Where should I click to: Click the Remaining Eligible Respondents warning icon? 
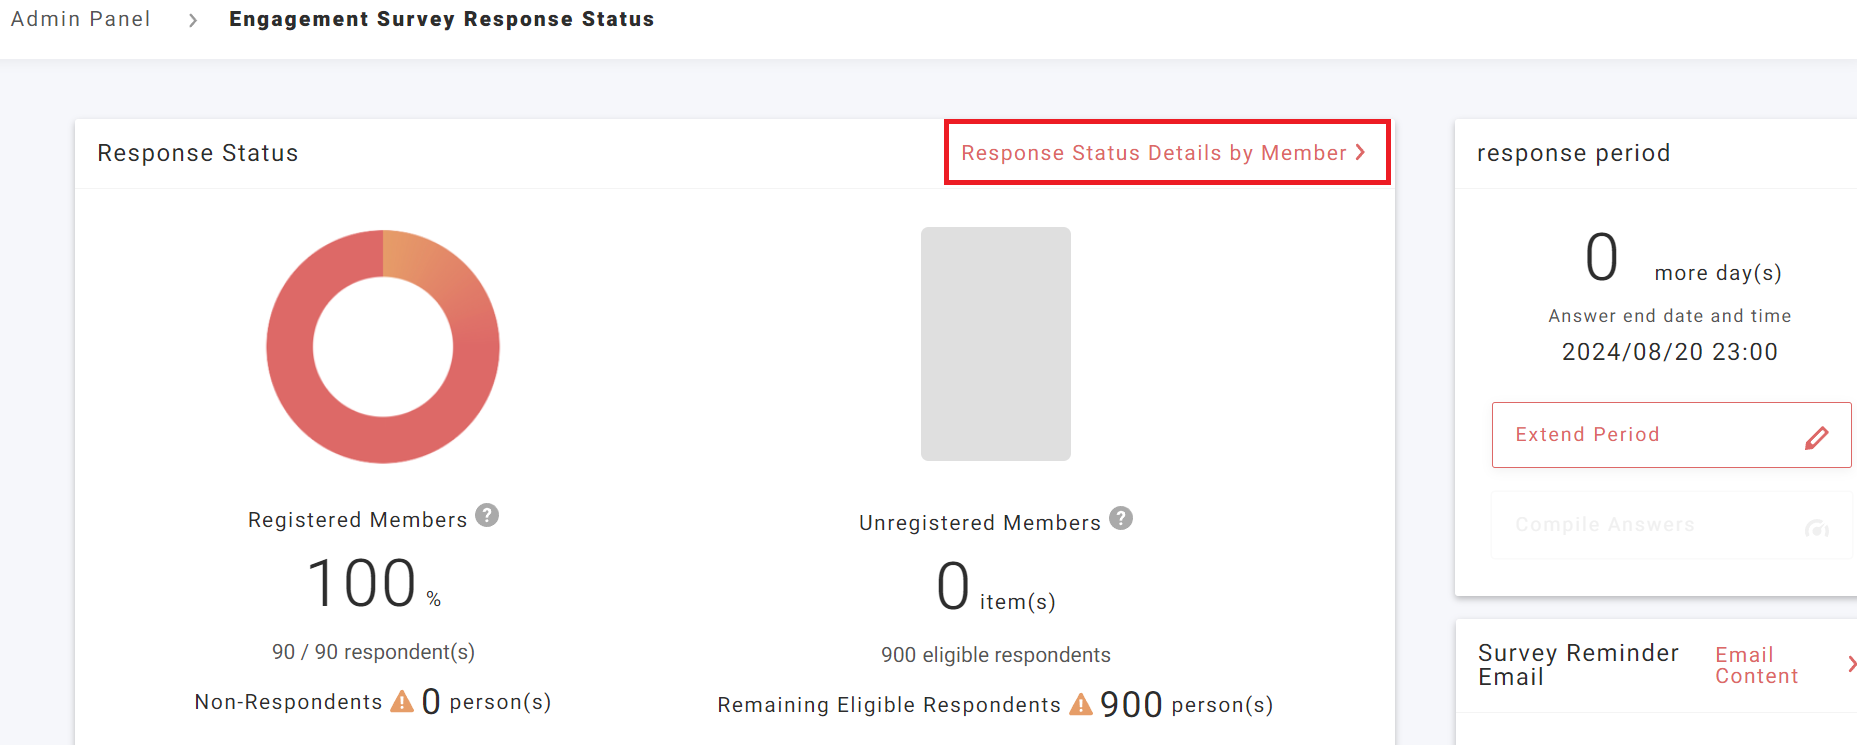click(1081, 705)
